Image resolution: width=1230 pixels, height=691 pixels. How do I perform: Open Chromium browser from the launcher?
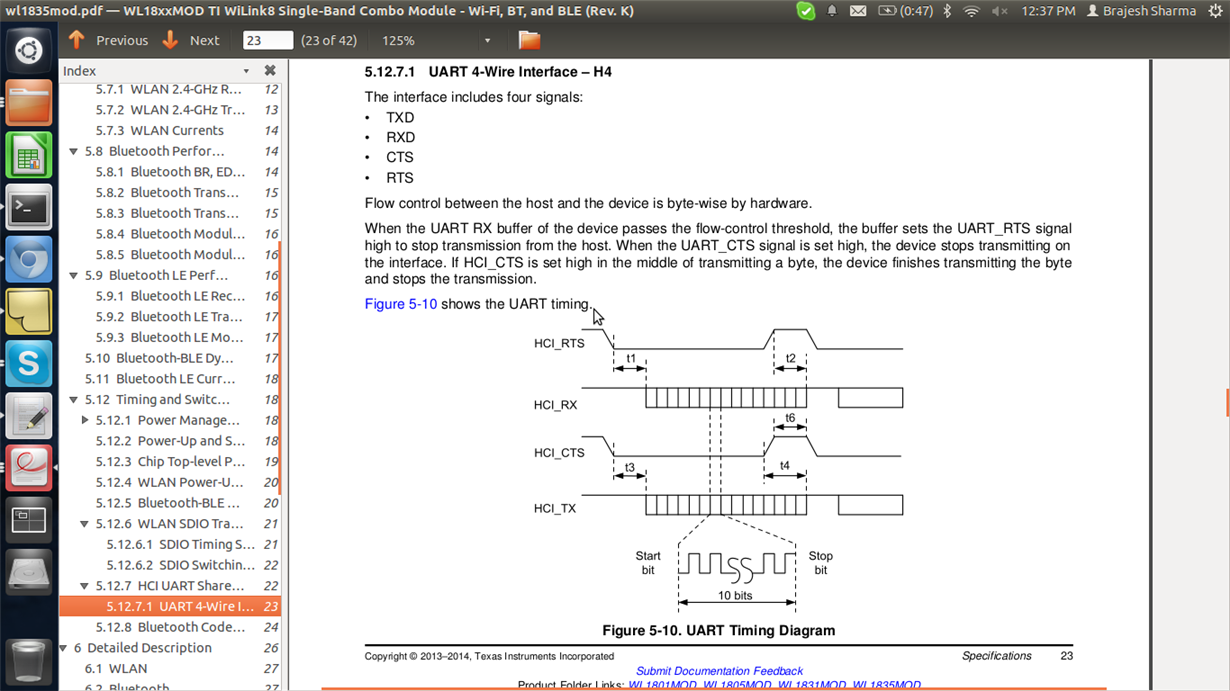point(29,260)
